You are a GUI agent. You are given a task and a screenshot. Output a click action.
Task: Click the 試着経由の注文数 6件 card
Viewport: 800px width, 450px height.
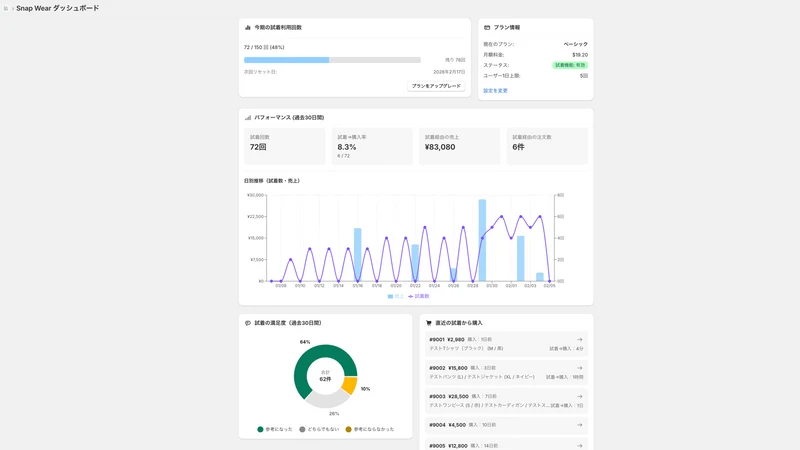pos(547,146)
